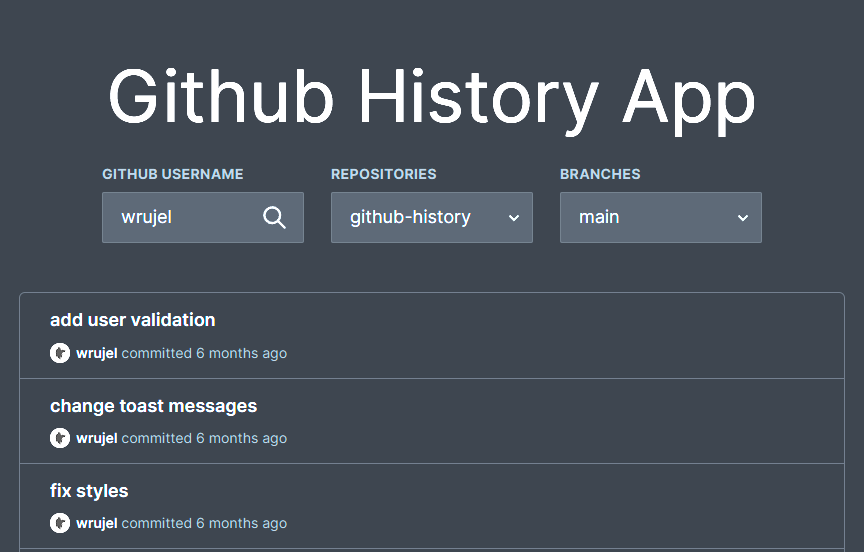Click the 'GITHUB USERNAME' label
Viewport: 864px width, 552px height.
pos(172,174)
